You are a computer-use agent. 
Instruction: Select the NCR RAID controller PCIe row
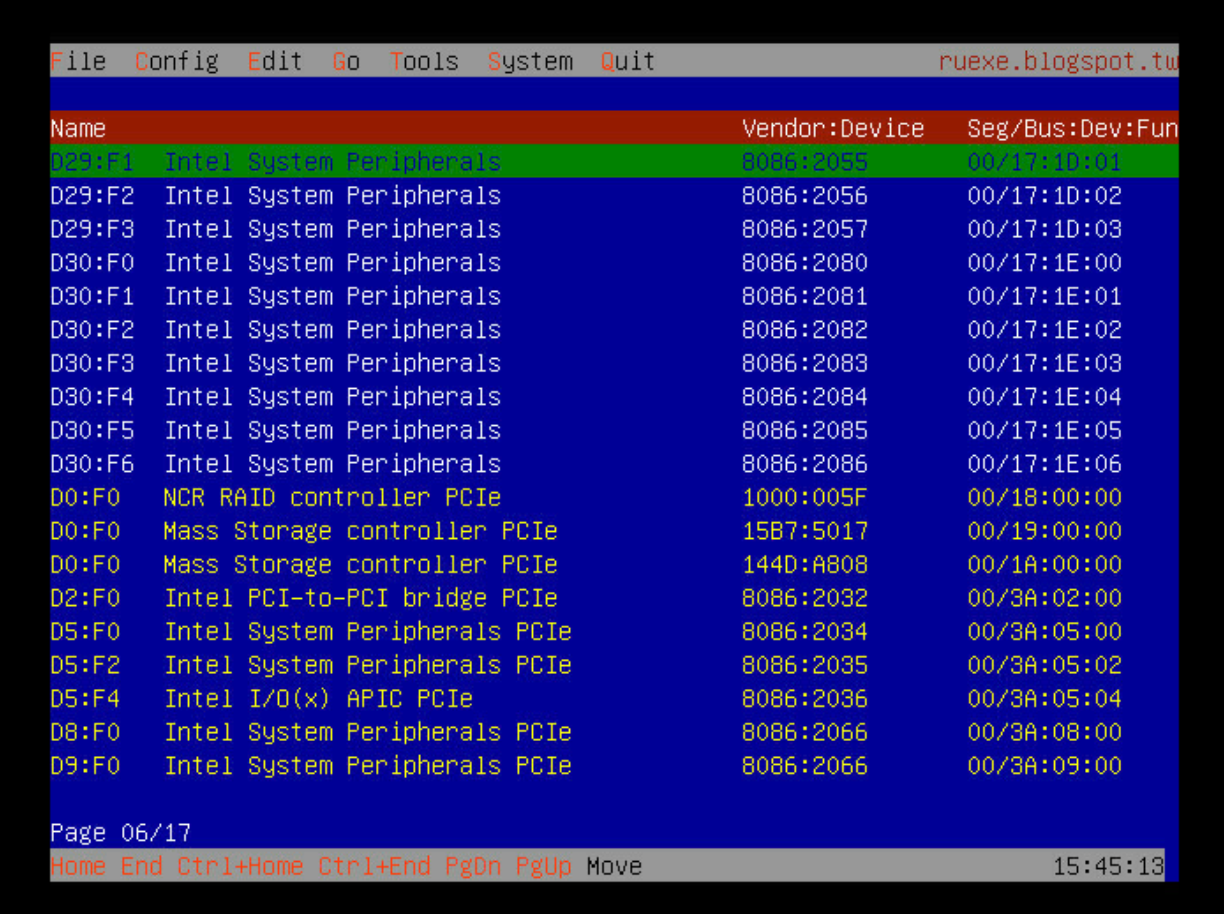[614, 497]
